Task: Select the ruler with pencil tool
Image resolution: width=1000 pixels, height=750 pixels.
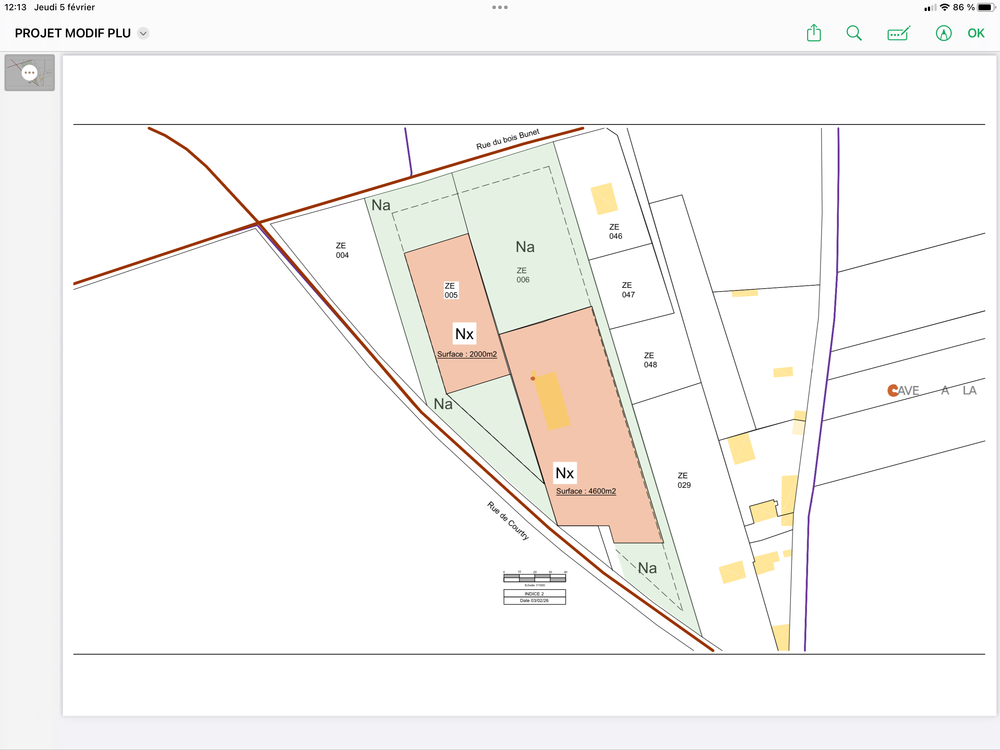Action: point(899,33)
